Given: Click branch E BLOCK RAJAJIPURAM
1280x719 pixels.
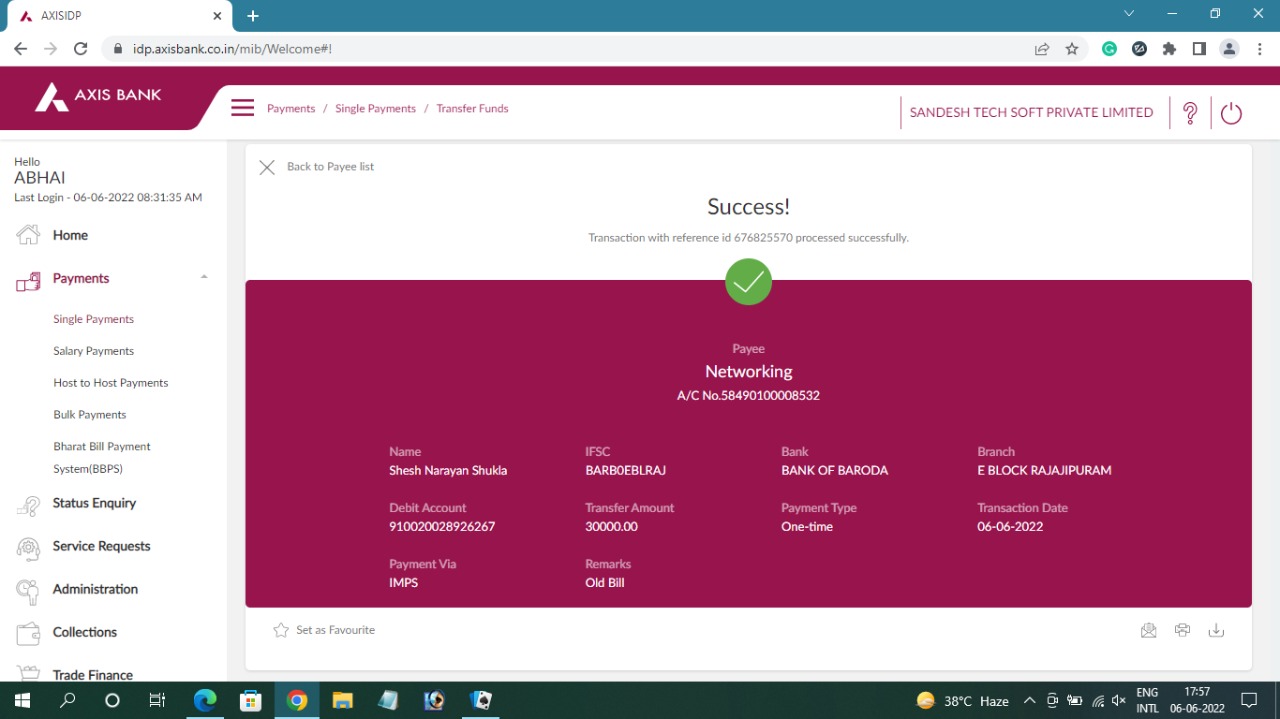Looking at the screenshot, I should (x=1044, y=471).
